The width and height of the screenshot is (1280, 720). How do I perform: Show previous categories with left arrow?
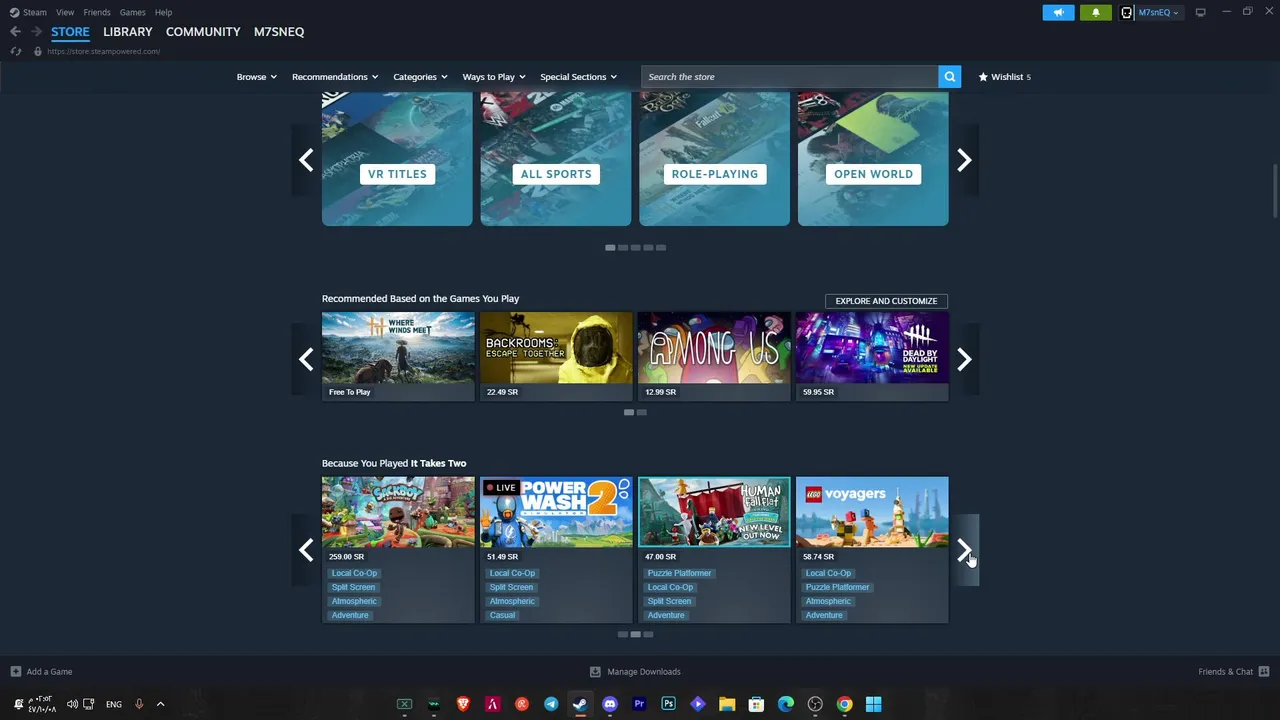click(306, 160)
